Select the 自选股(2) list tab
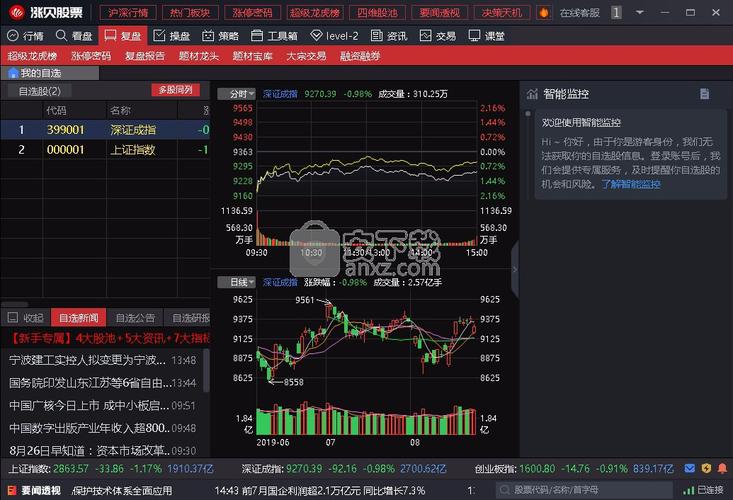 click(40, 91)
